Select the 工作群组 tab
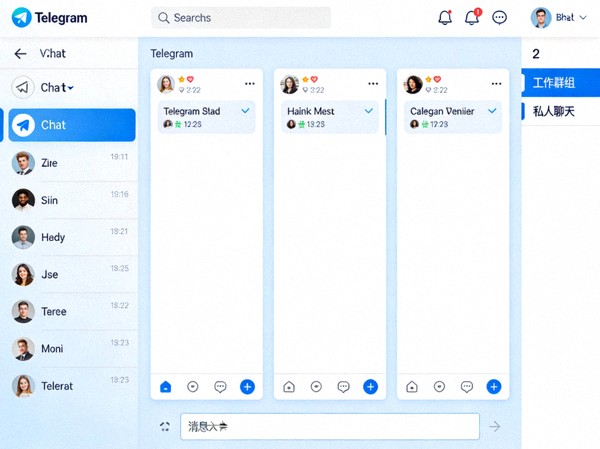The width and height of the screenshot is (600, 449). 561,83
